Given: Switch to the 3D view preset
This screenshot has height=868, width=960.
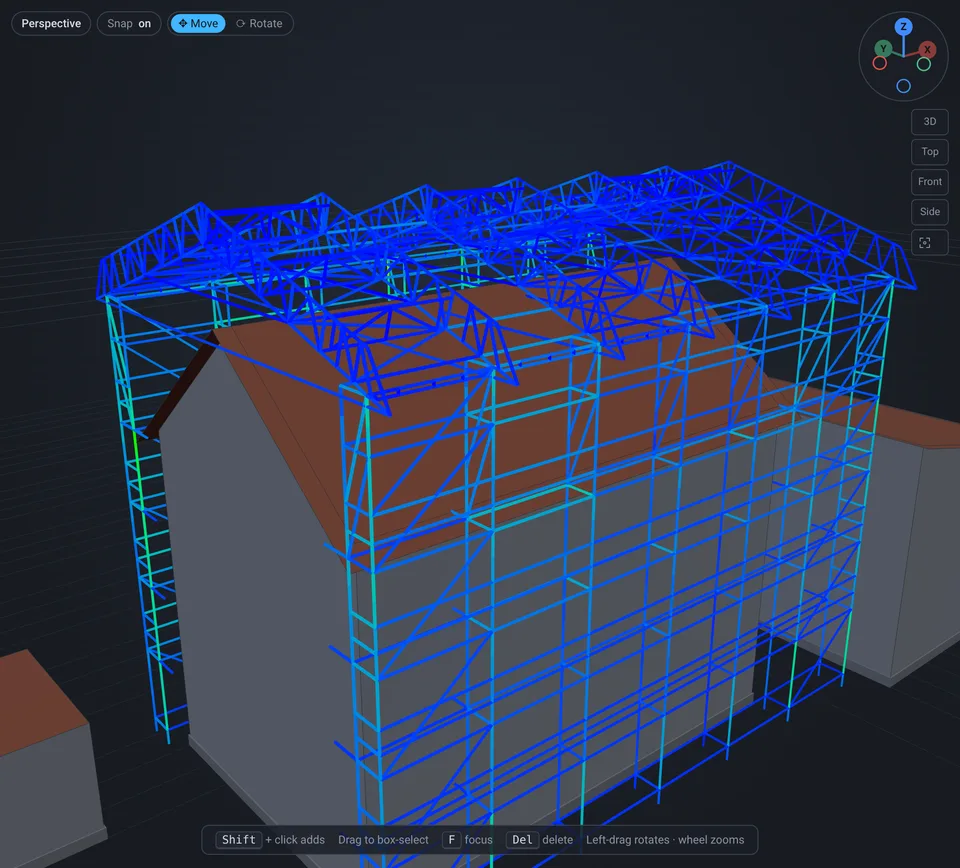Looking at the screenshot, I should [929, 122].
